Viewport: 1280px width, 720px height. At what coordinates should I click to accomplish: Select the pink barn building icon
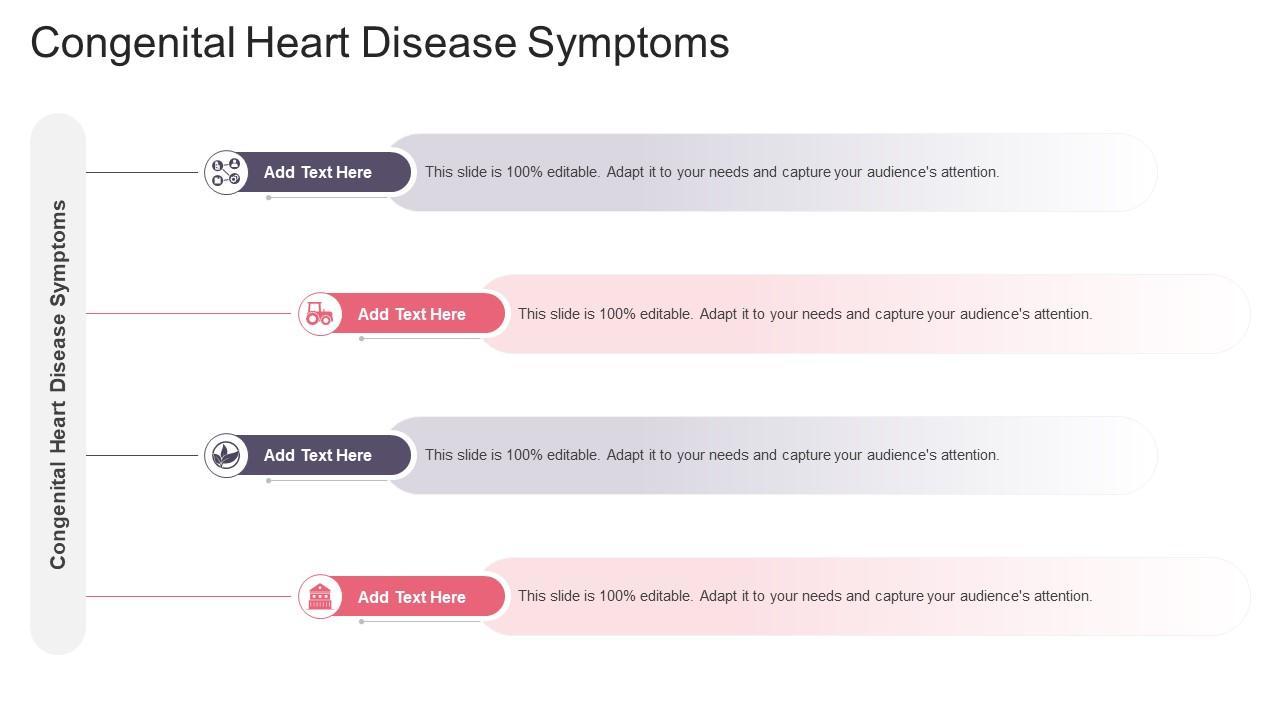320,597
